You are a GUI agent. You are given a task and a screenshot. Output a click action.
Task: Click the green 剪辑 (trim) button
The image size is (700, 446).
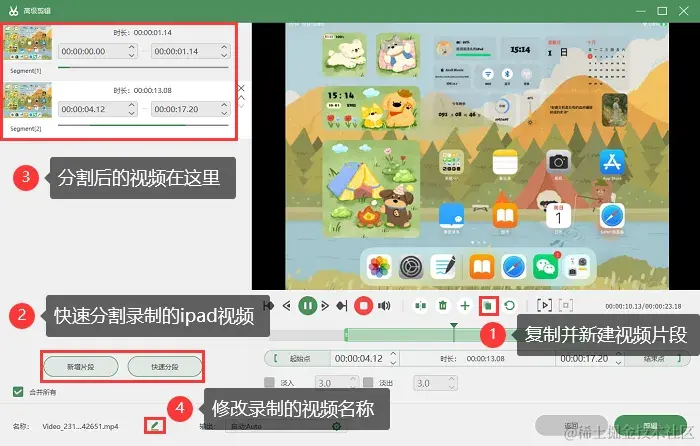pyautogui.click(x=650, y=425)
